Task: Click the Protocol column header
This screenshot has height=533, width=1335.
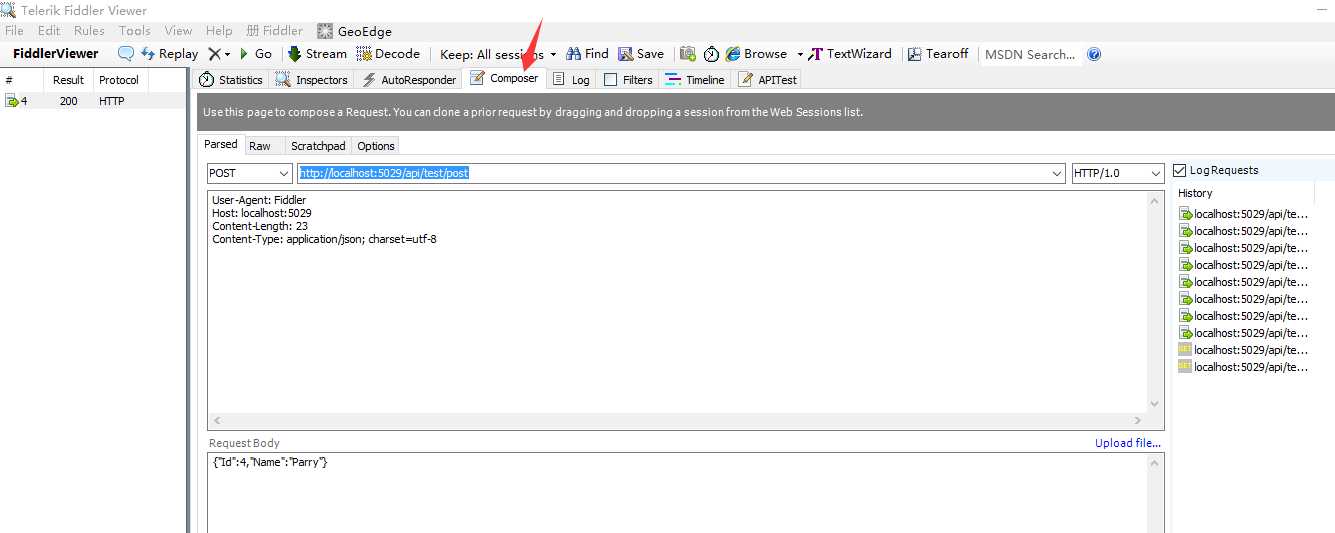Action: 119,80
